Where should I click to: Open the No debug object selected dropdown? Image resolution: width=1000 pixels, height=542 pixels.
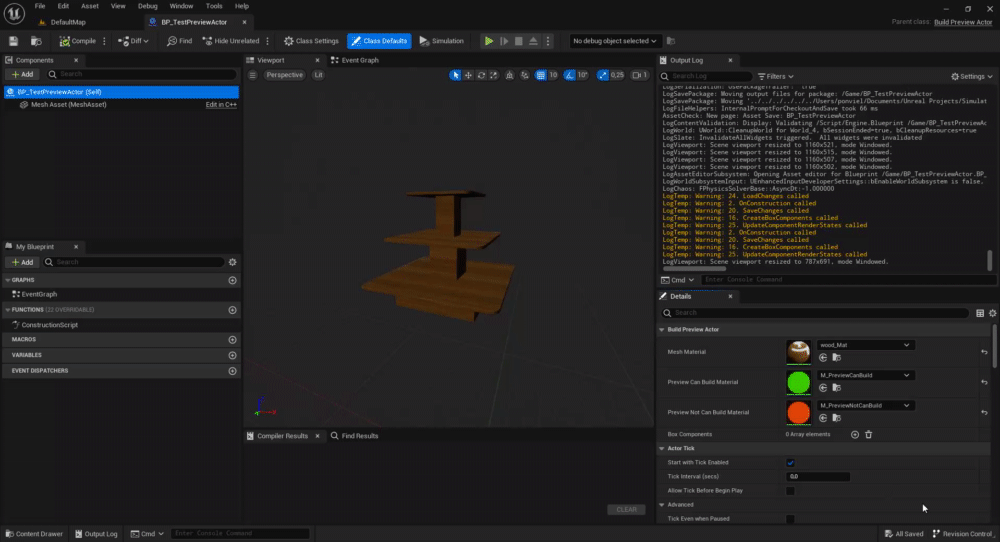pos(615,41)
